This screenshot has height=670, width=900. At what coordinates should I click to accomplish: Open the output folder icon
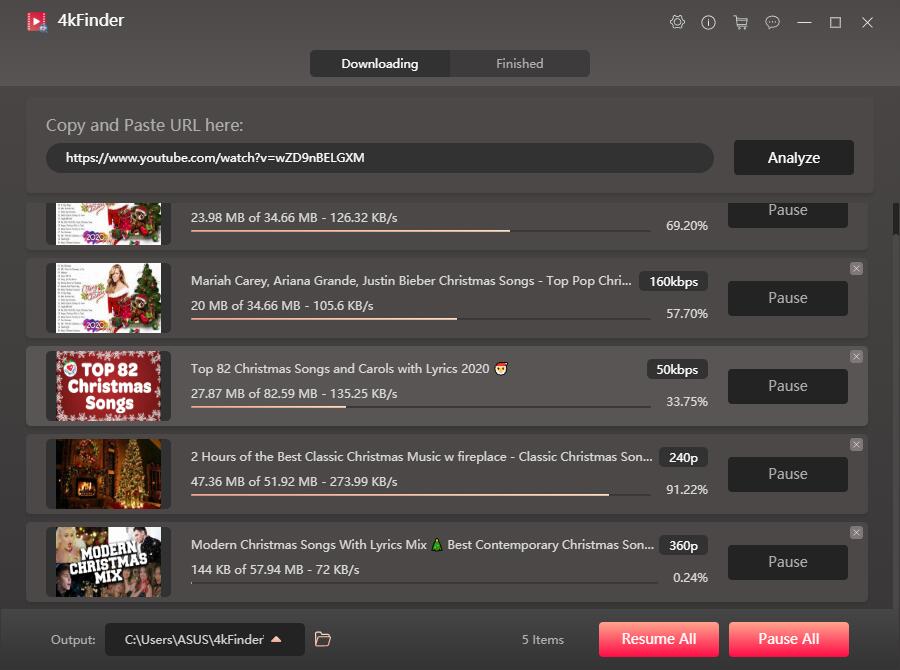pyautogui.click(x=322, y=639)
